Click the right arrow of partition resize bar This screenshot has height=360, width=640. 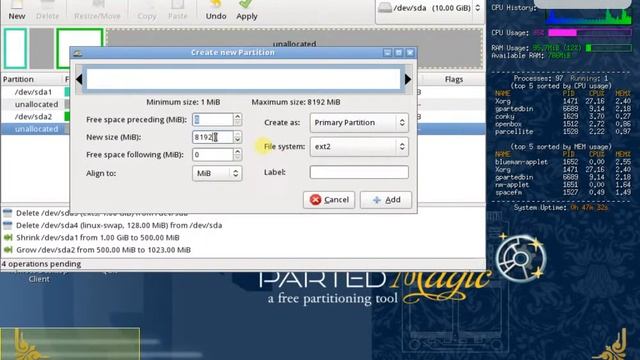click(407, 79)
